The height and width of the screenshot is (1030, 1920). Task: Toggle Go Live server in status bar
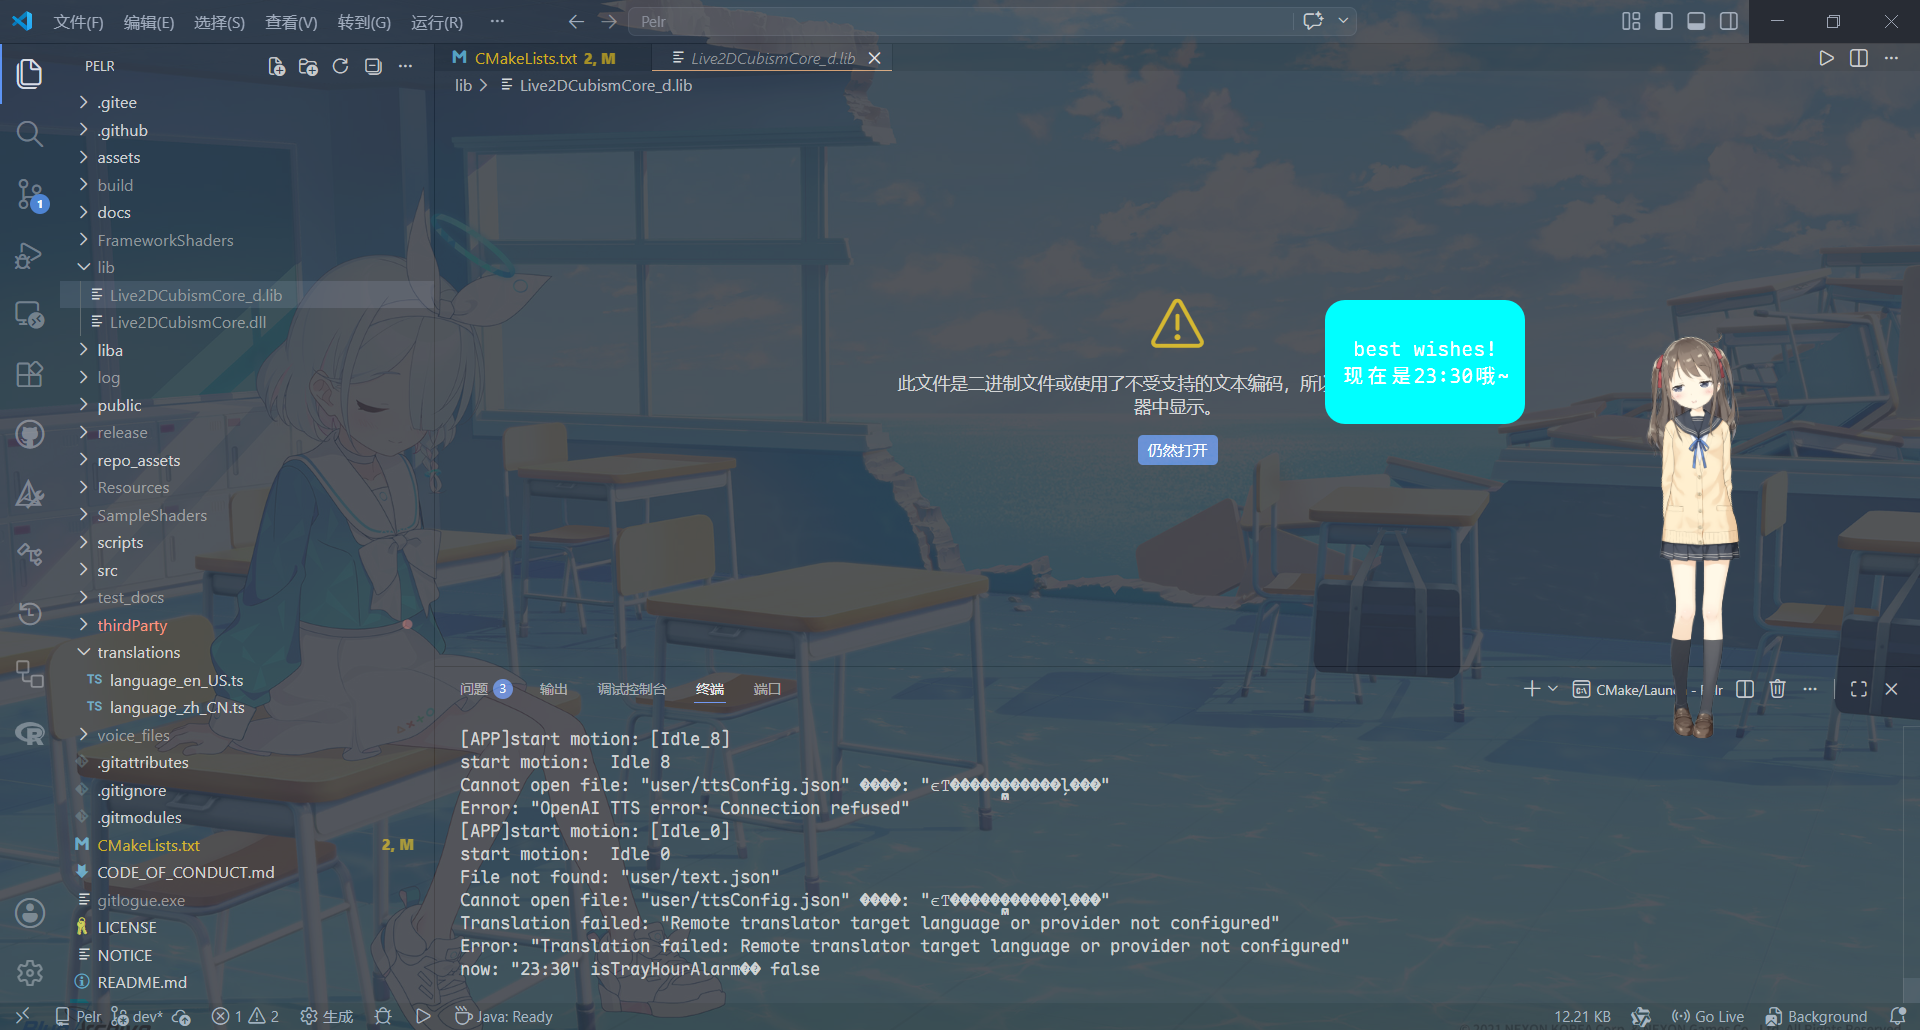click(1708, 1017)
